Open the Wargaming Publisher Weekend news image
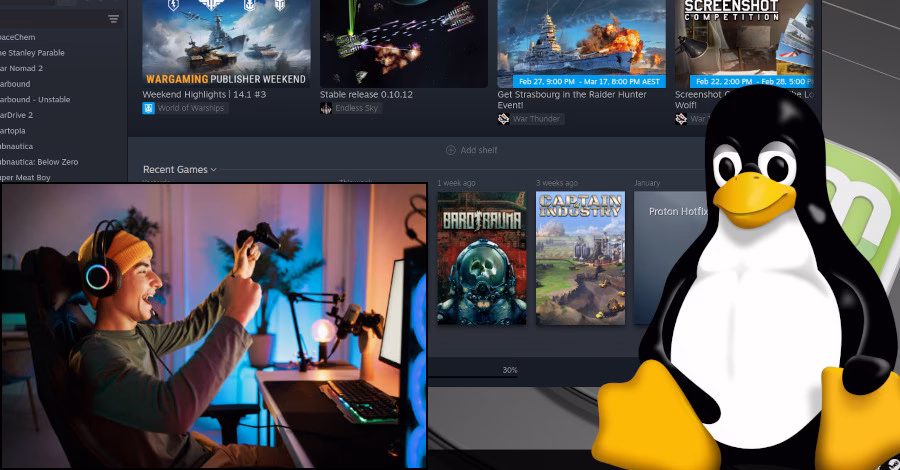900x470 pixels. [226, 44]
